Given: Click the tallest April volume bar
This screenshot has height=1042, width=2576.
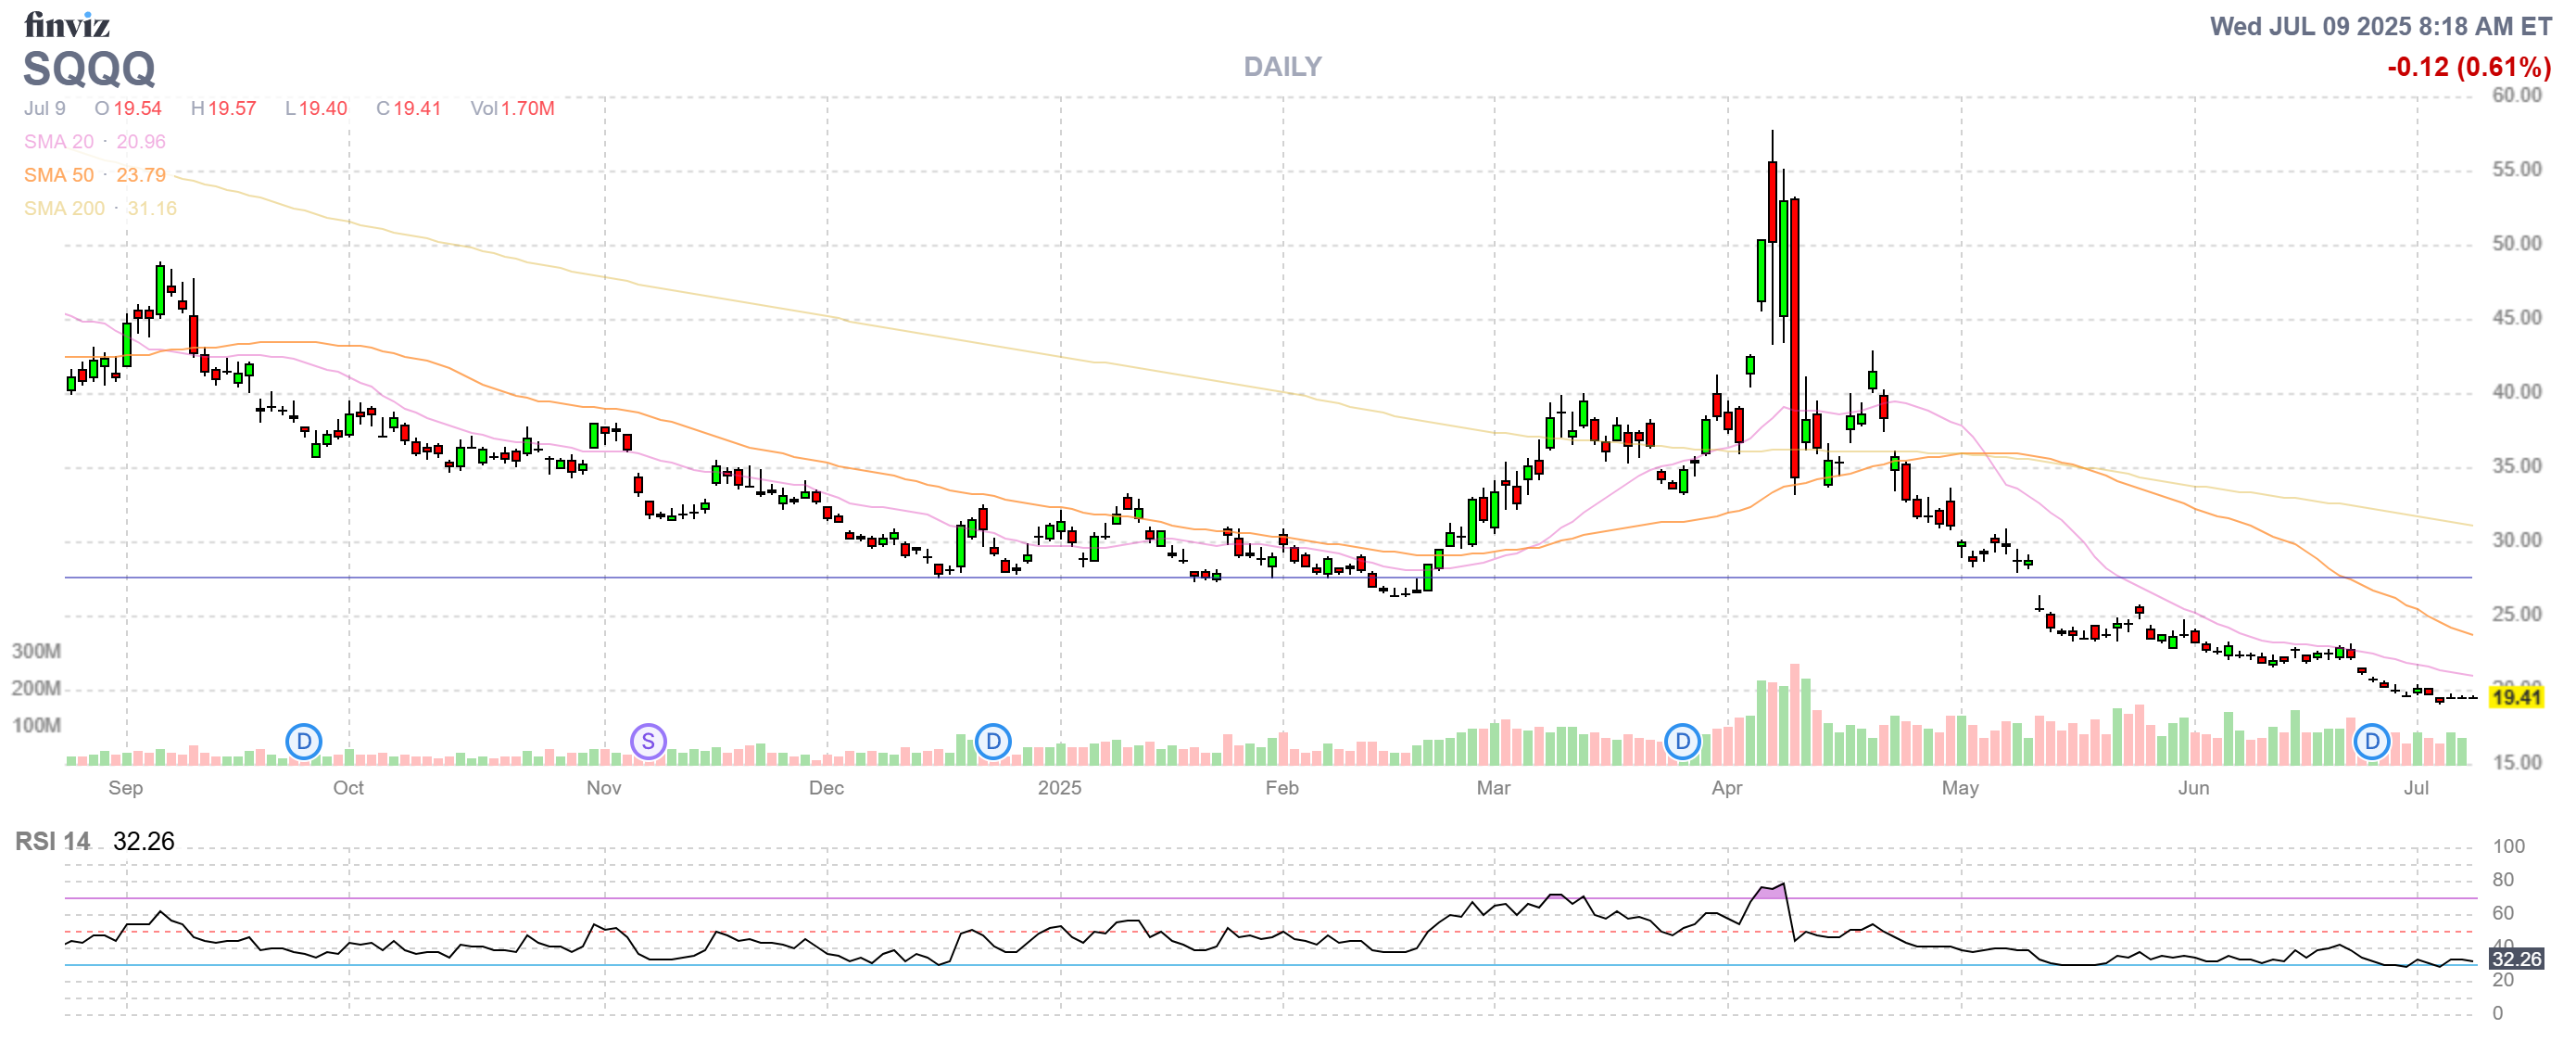Looking at the screenshot, I should click(1795, 715).
